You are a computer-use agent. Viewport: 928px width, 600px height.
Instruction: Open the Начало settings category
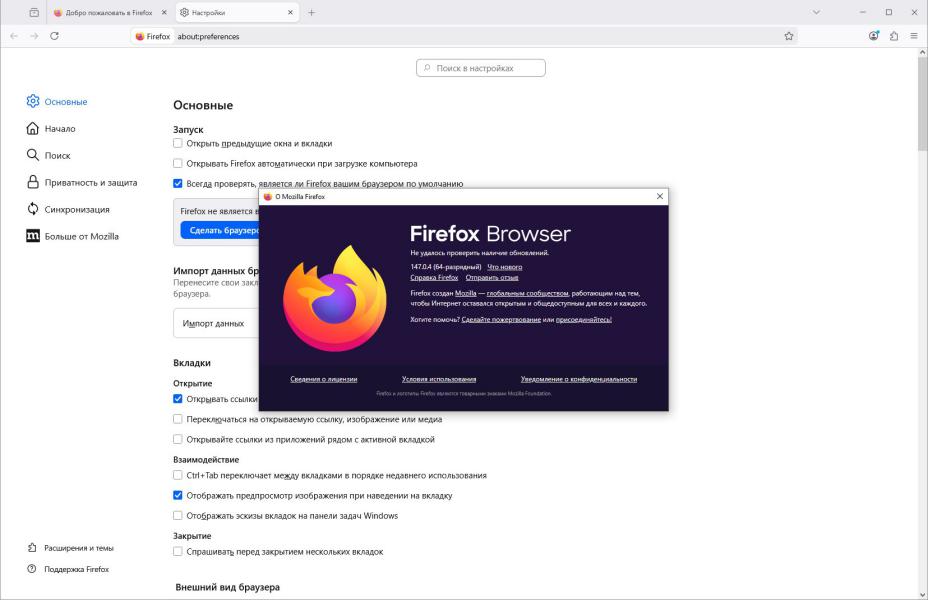(59, 128)
